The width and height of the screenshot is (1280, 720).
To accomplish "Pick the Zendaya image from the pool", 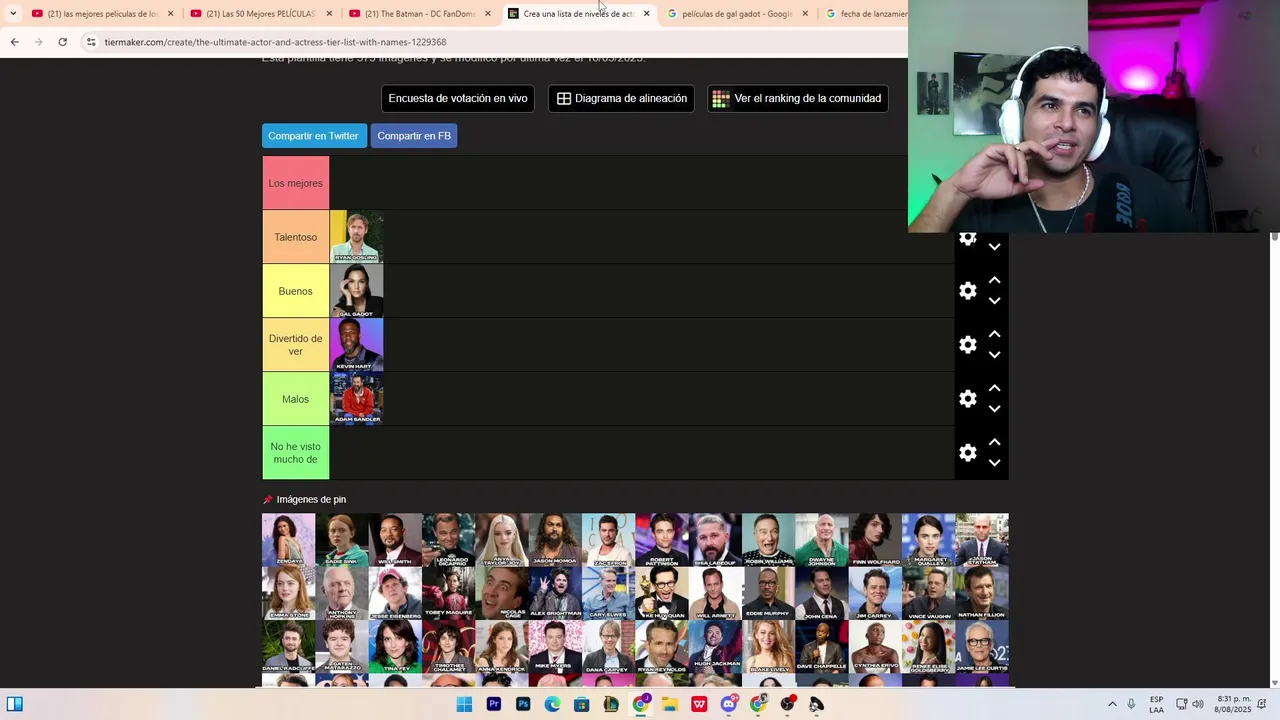I will pyautogui.click(x=289, y=540).
